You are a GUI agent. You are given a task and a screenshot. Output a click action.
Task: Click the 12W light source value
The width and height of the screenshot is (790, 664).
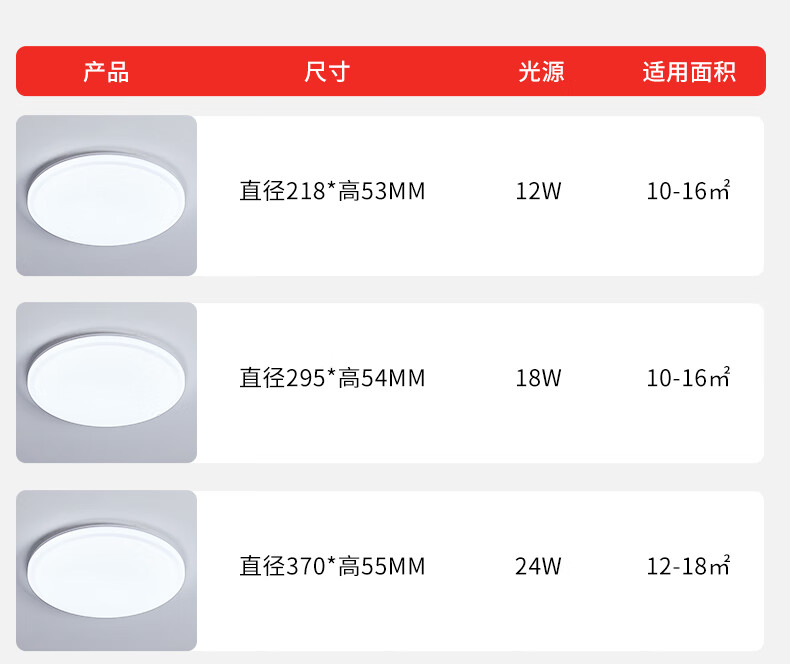click(538, 191)
